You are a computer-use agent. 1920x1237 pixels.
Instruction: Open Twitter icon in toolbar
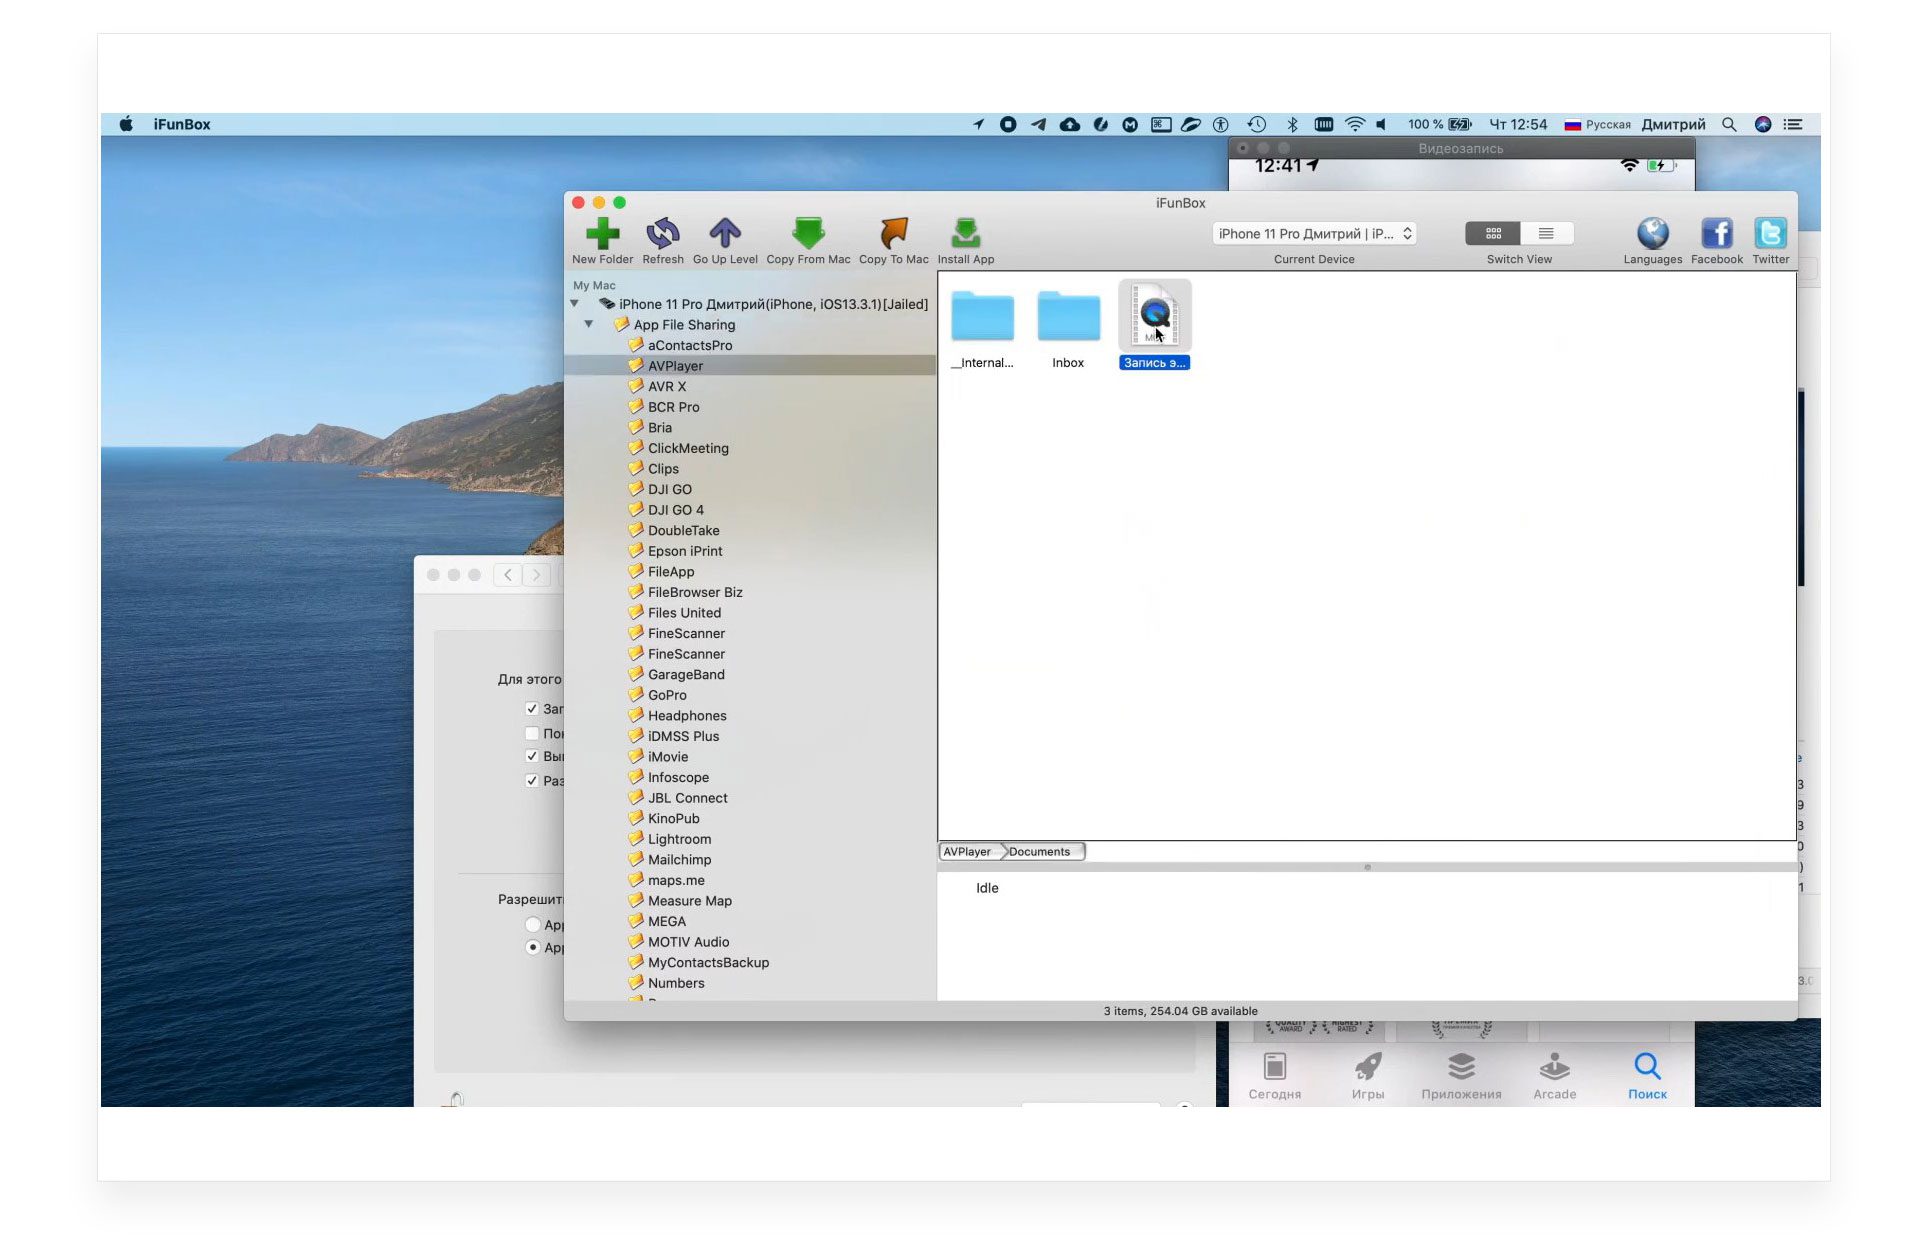1770,234
